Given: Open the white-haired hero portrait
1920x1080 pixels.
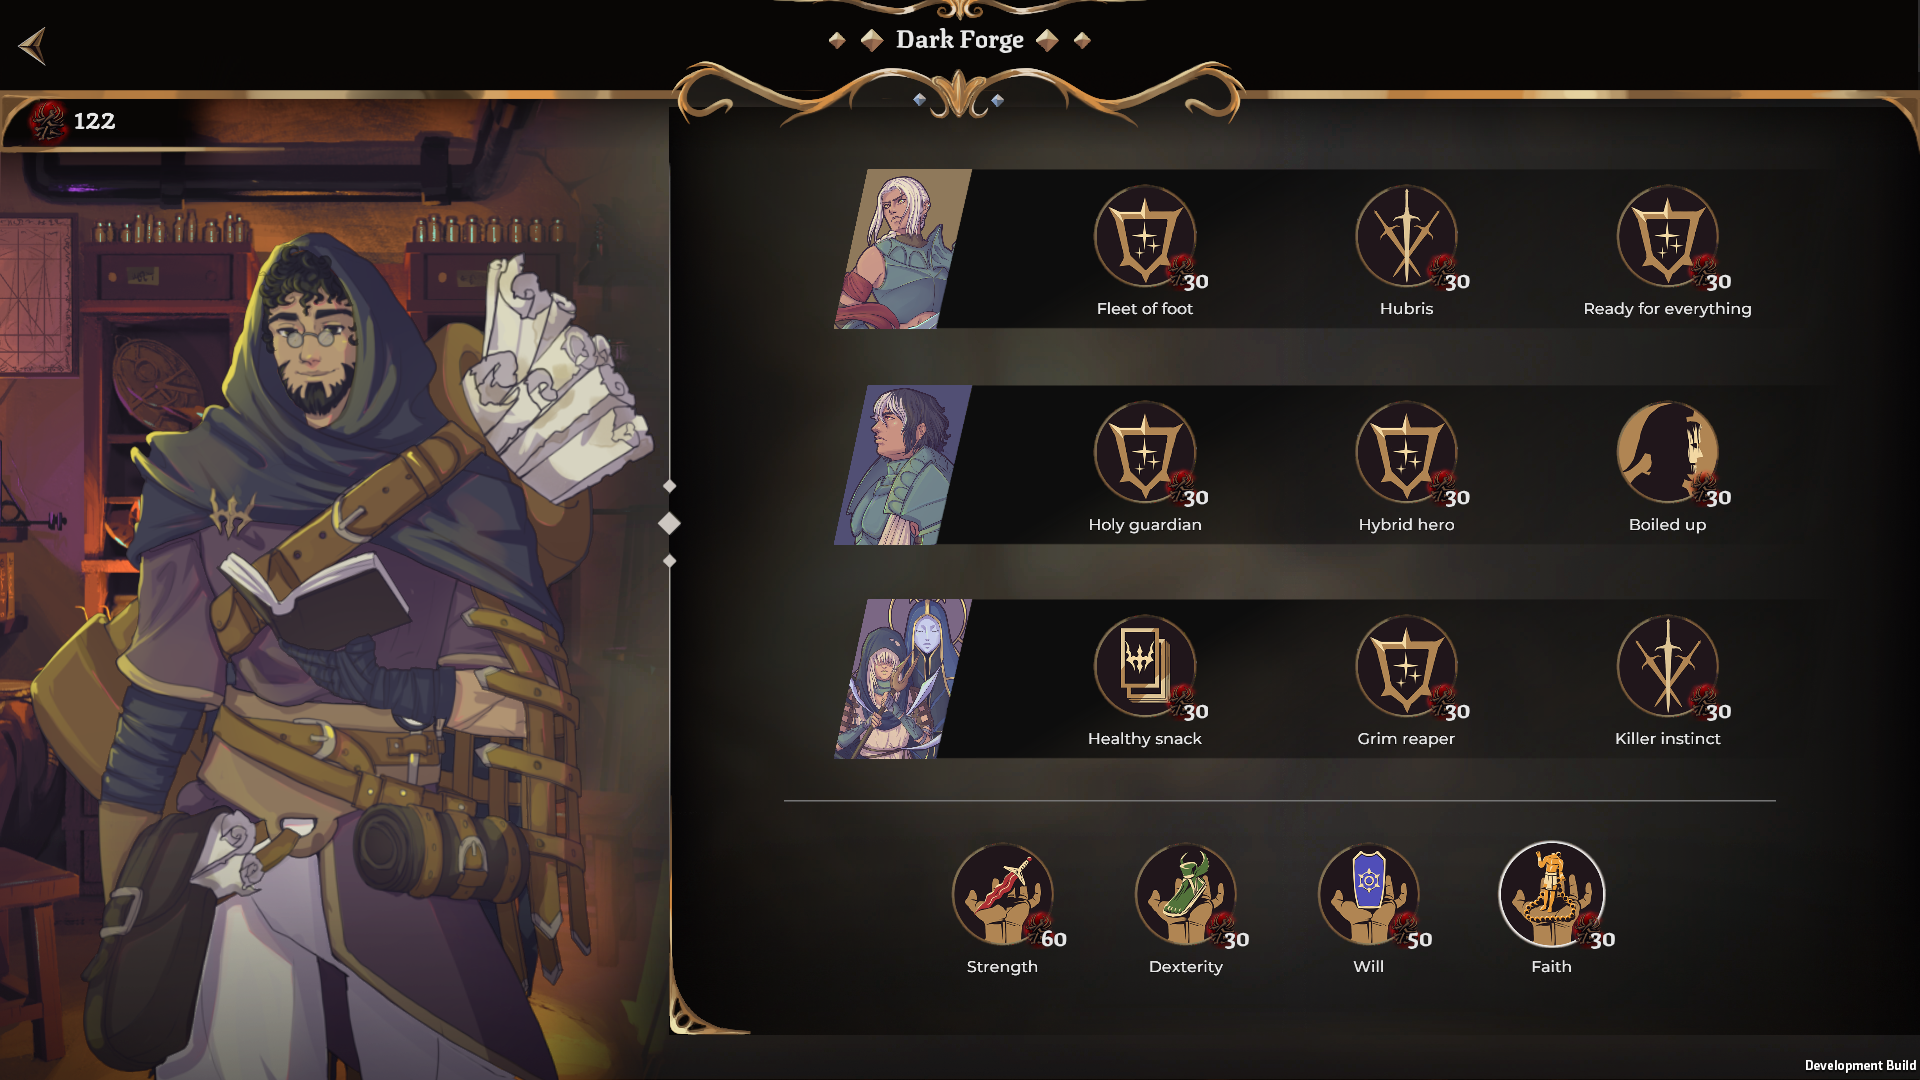Looking at the screenshot, I should pos(902,249).
